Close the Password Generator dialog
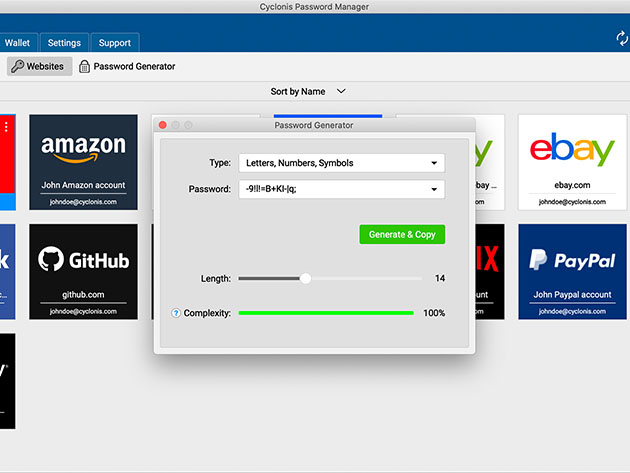The width and height of the screenshot is (630, 473). tap(163, 125)
